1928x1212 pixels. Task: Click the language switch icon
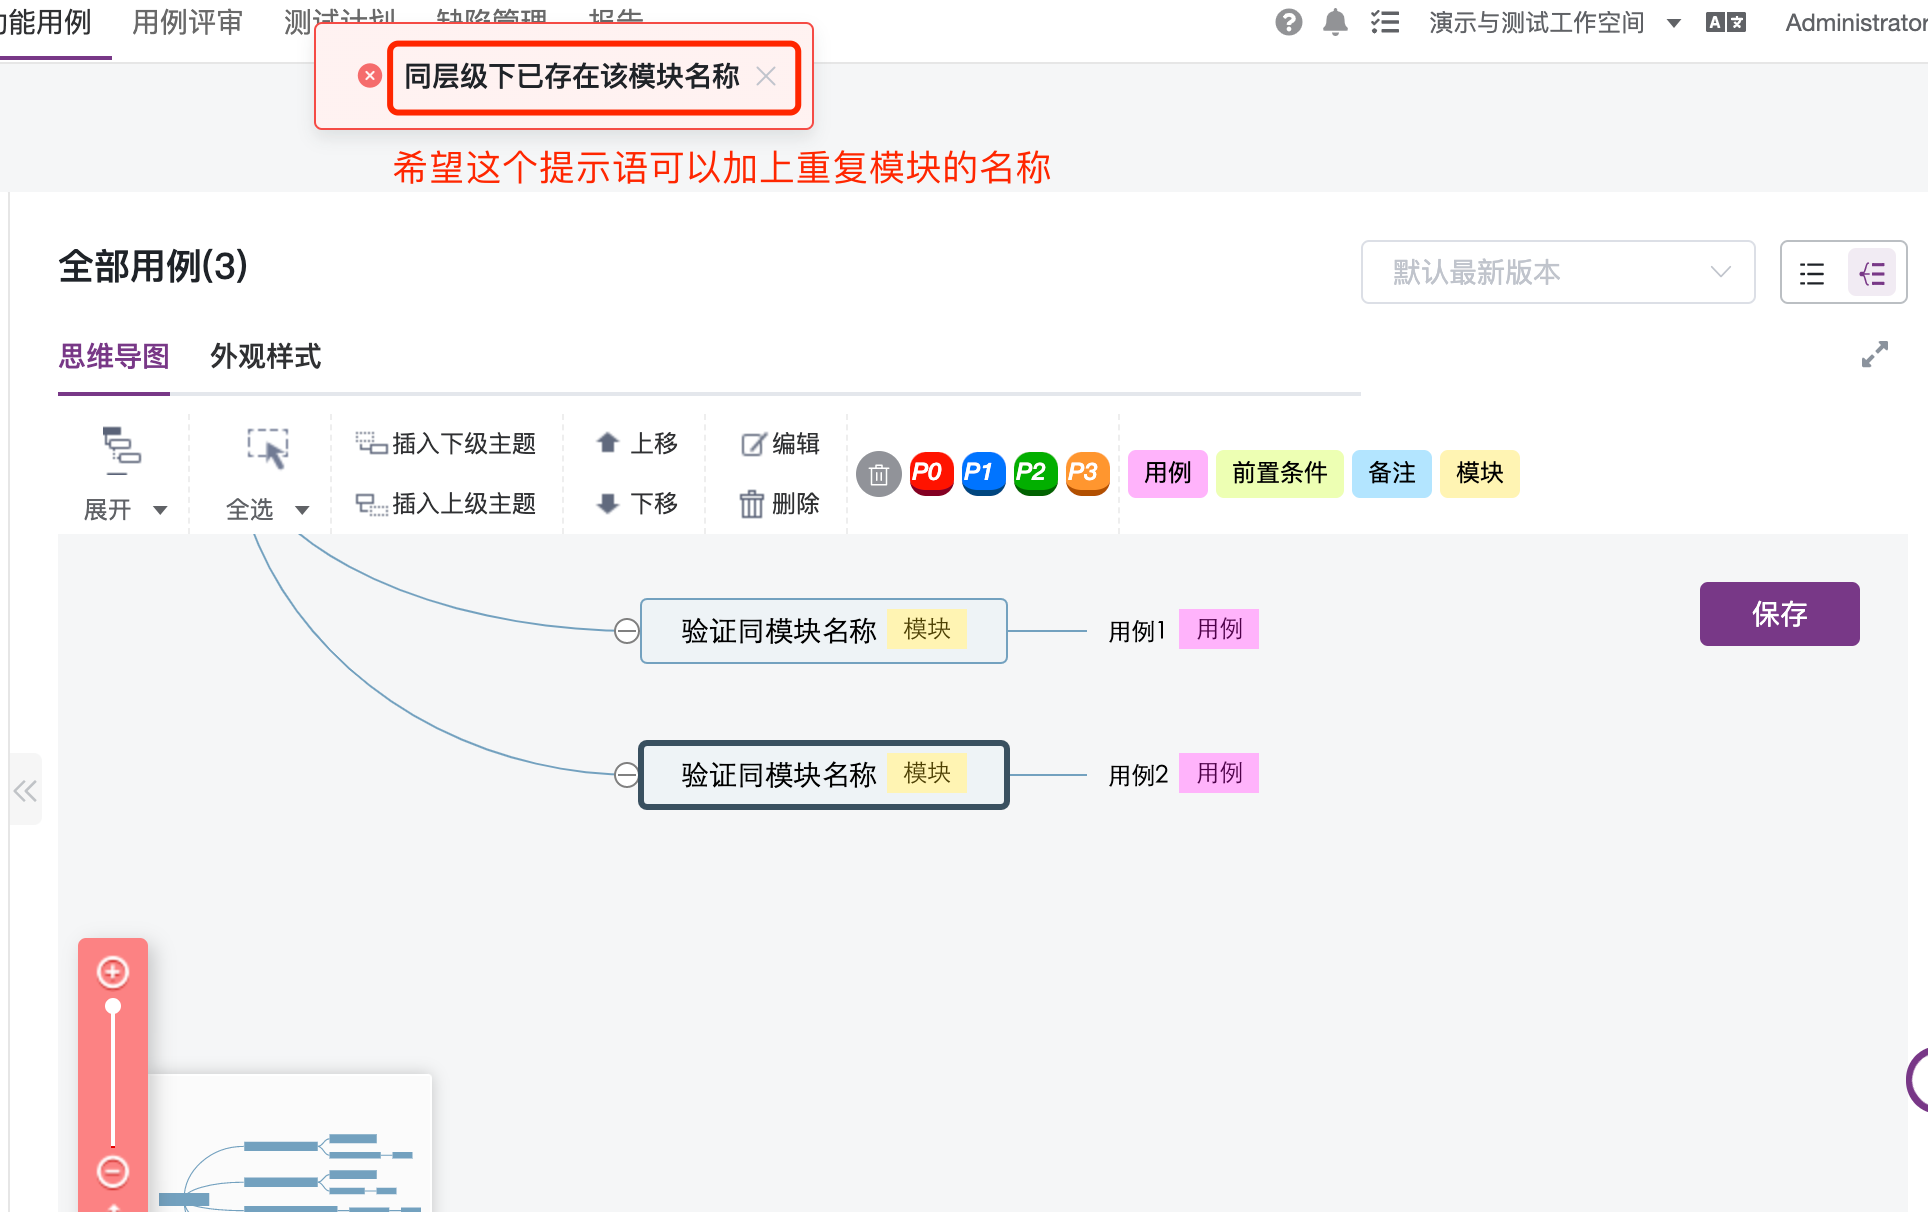pos(1725,22)
